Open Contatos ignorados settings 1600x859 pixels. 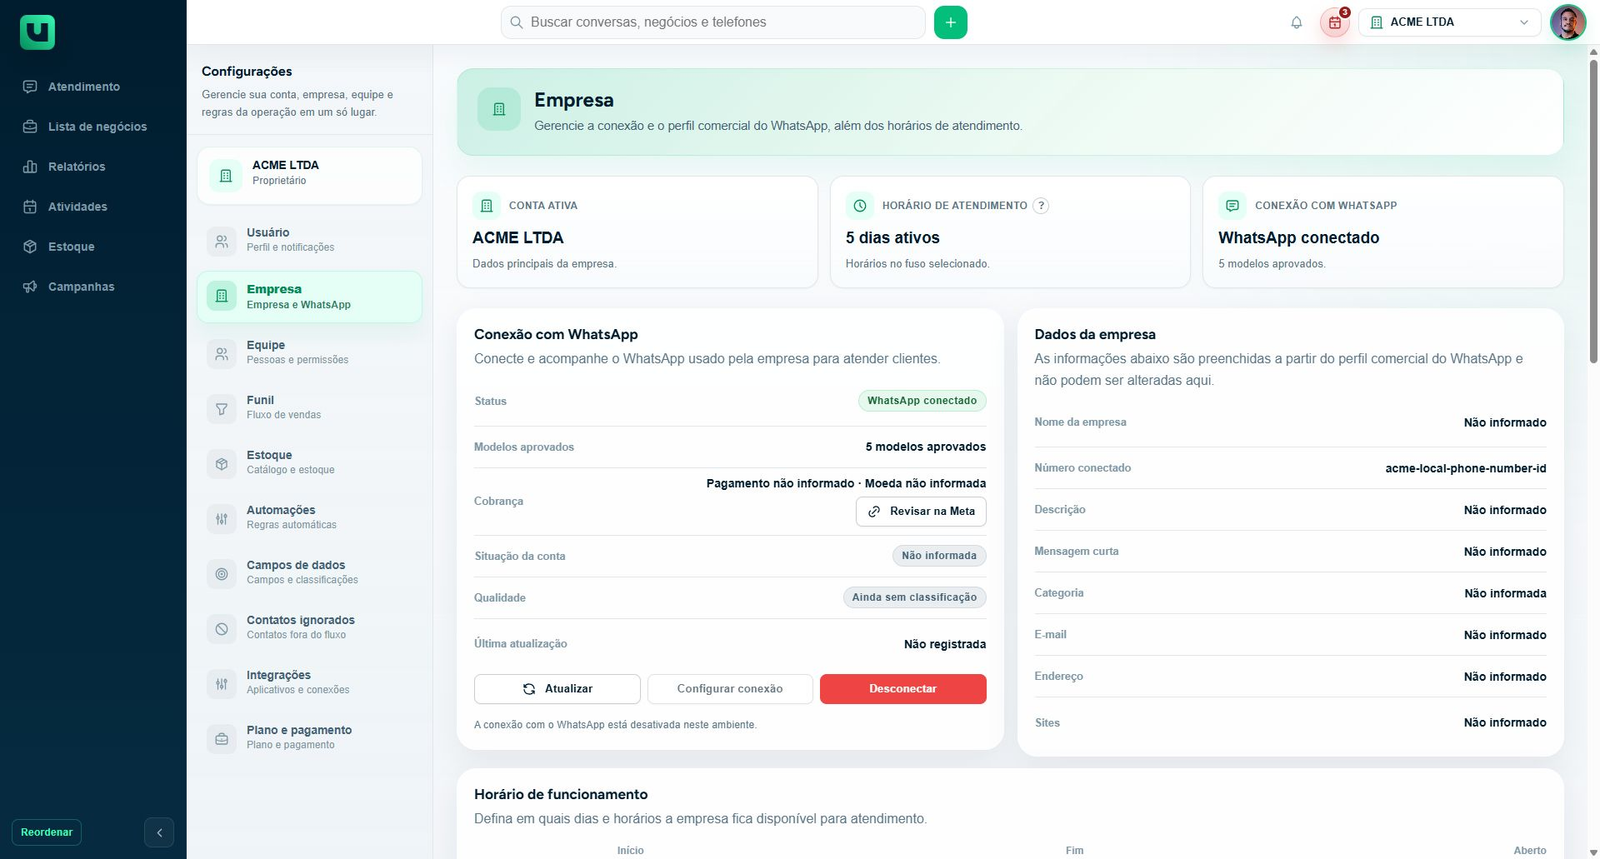(x=309, y=627)
